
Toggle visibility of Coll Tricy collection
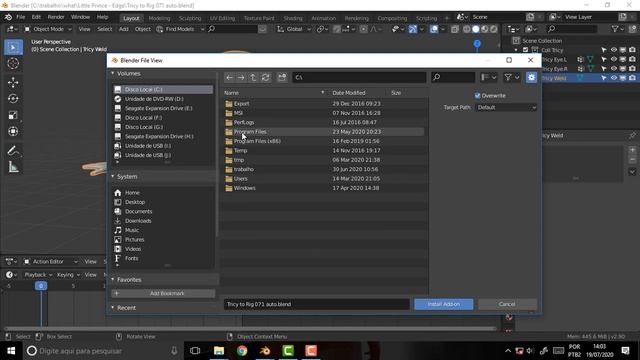613,50
